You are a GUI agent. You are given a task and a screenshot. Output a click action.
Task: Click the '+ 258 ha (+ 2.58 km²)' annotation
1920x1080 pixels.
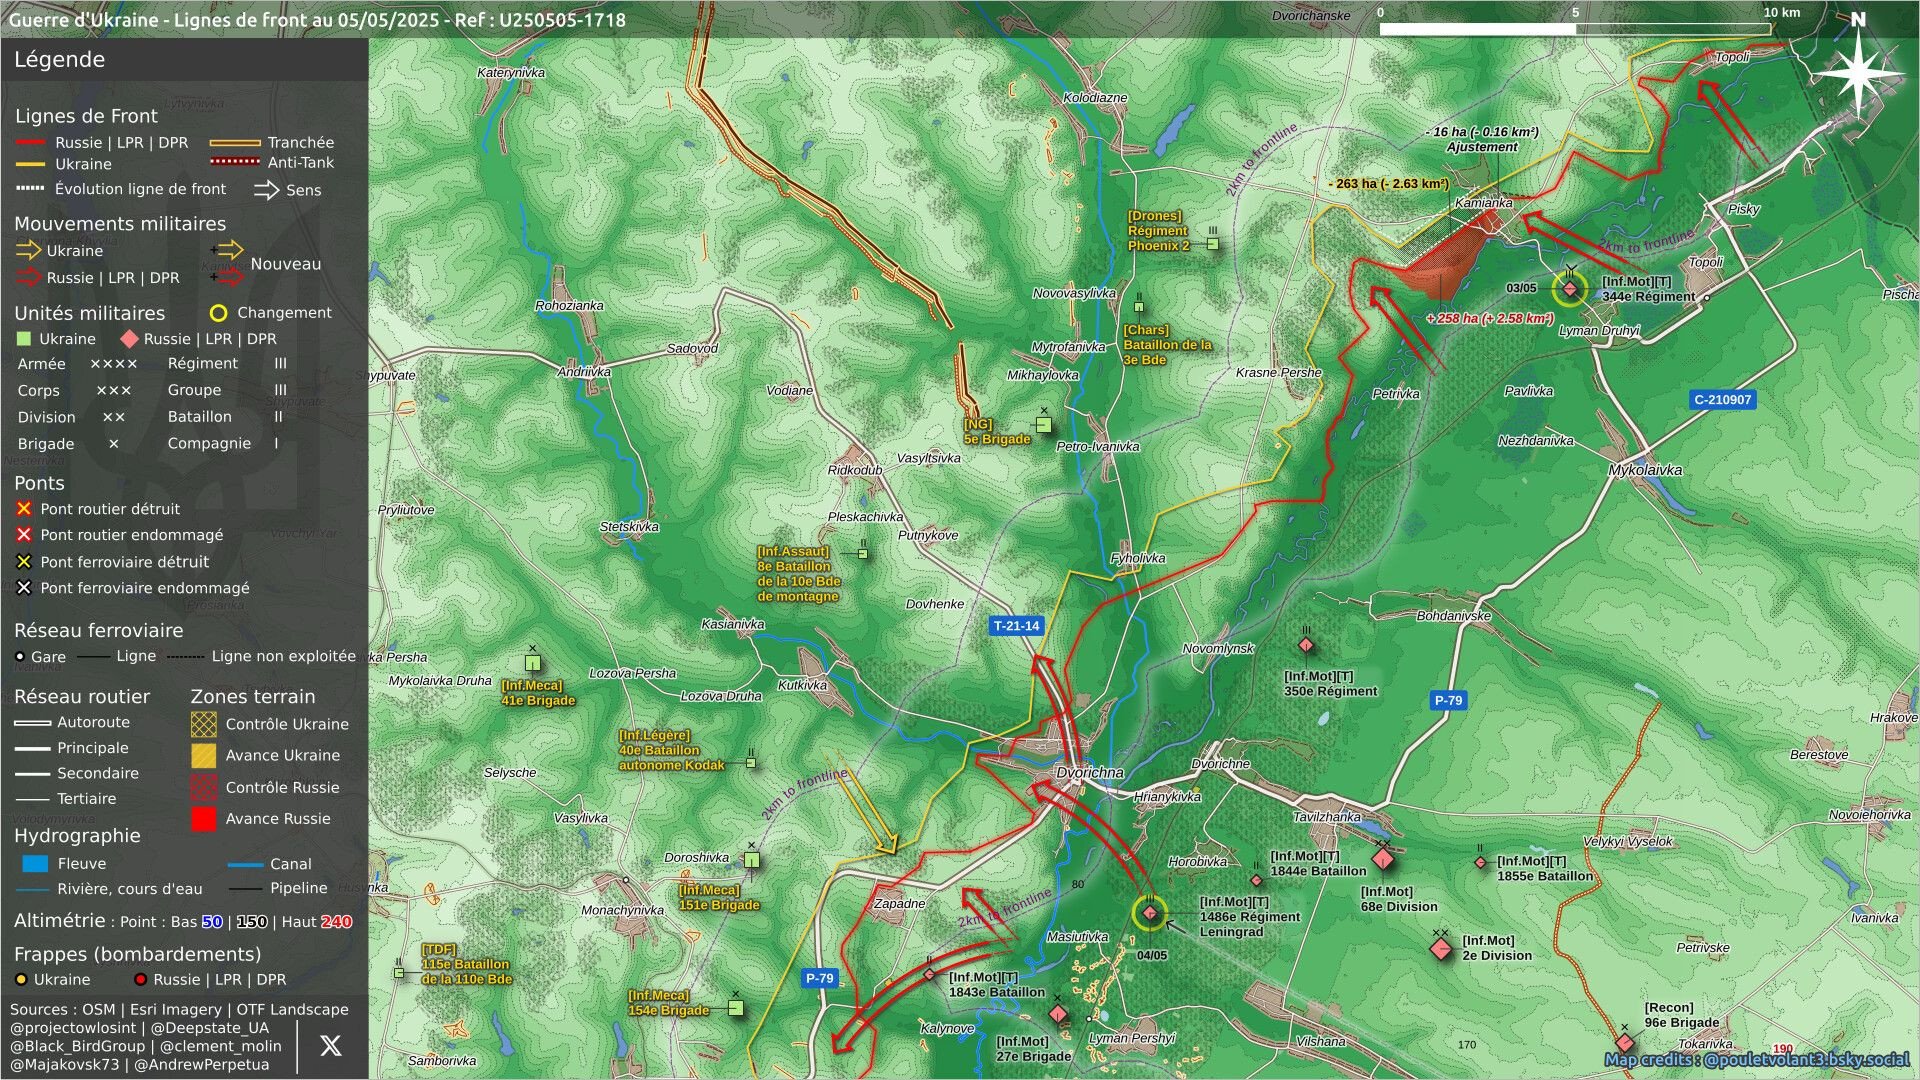[1490, 319]
